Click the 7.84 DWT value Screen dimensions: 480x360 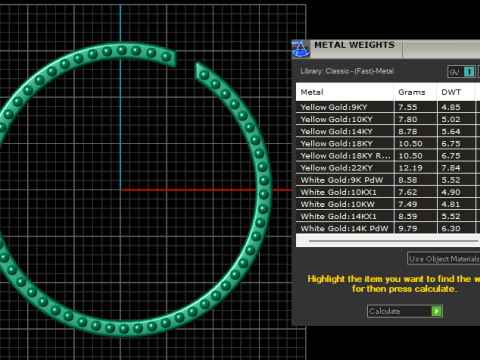click(x=451, y=168)
